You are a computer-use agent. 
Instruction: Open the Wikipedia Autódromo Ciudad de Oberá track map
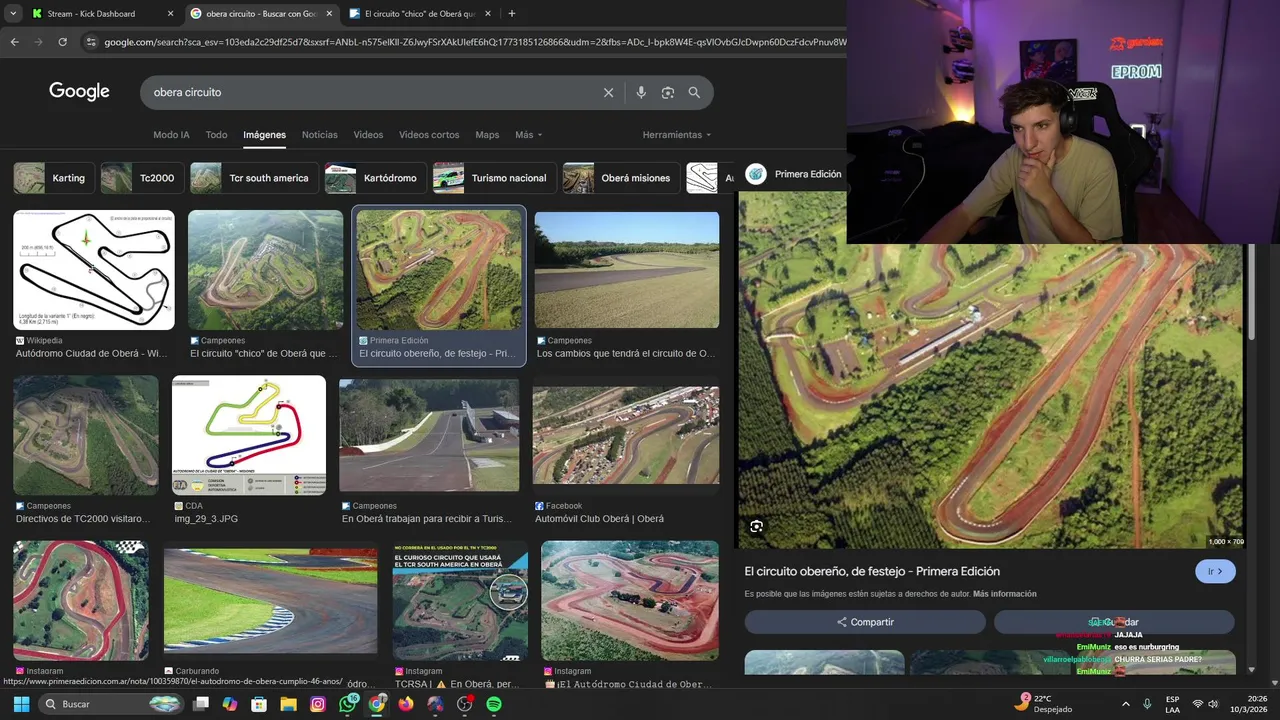pyautogui.click(x=94, y=270)
